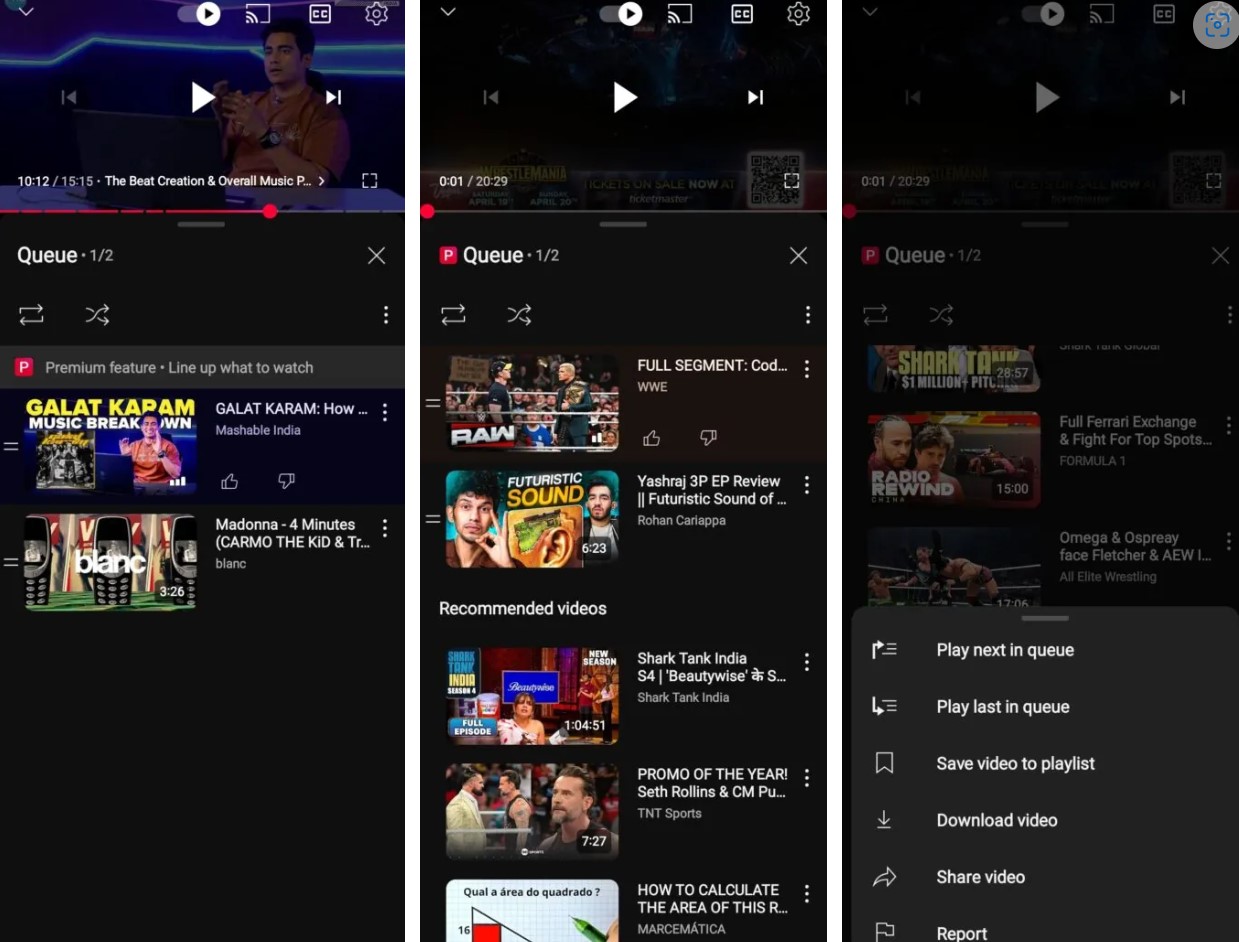
Task: Shuffle the queue above the Premium feature banner
Action: point(97,315)
